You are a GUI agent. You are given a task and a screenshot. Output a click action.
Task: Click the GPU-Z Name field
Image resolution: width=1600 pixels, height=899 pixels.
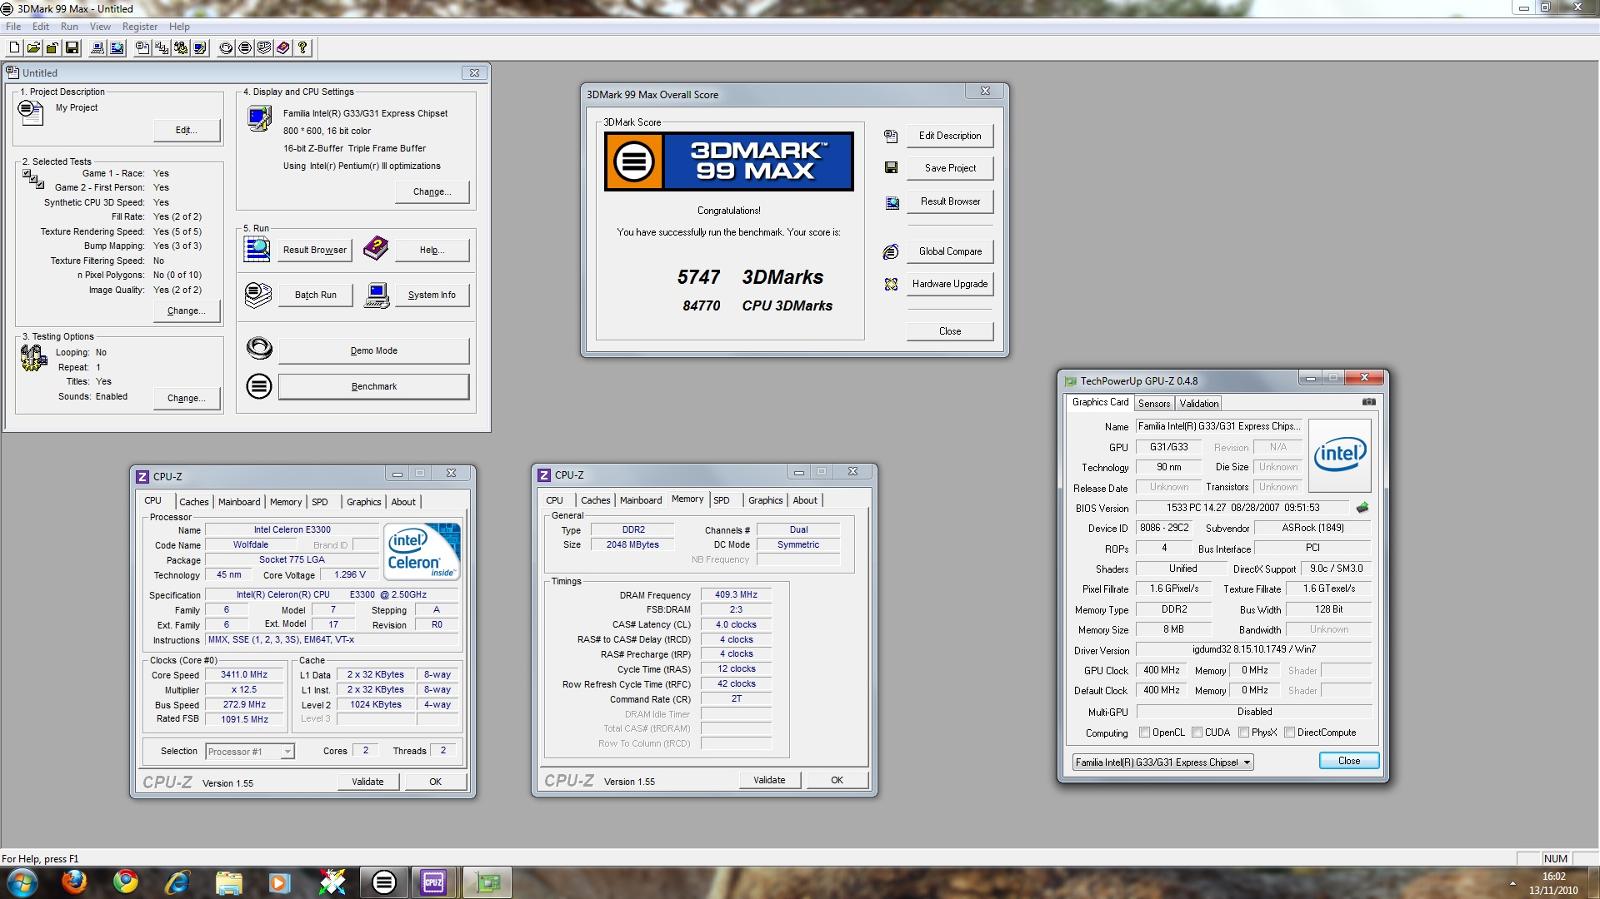click(x=1219, y=426)
